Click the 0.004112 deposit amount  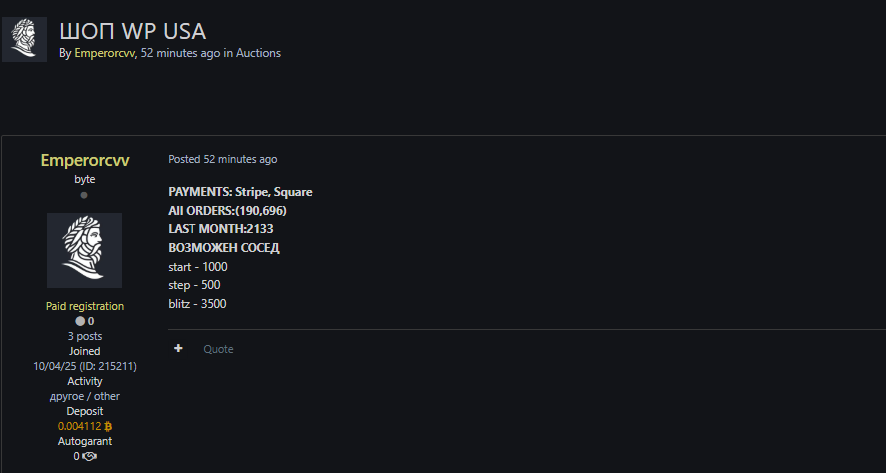point(79,426)
